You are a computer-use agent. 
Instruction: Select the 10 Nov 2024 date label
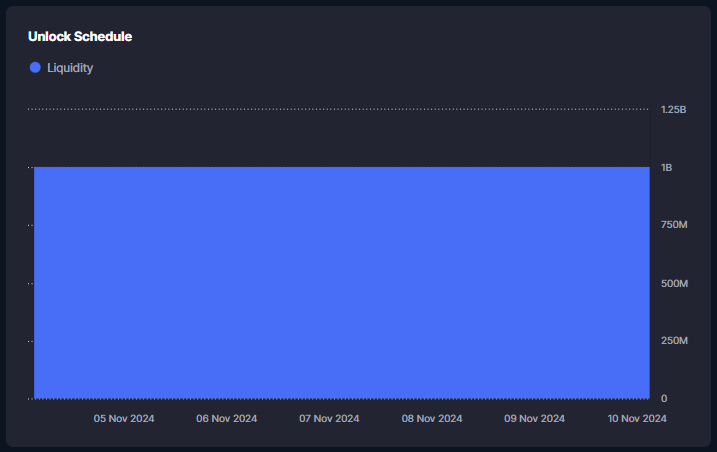636,419
